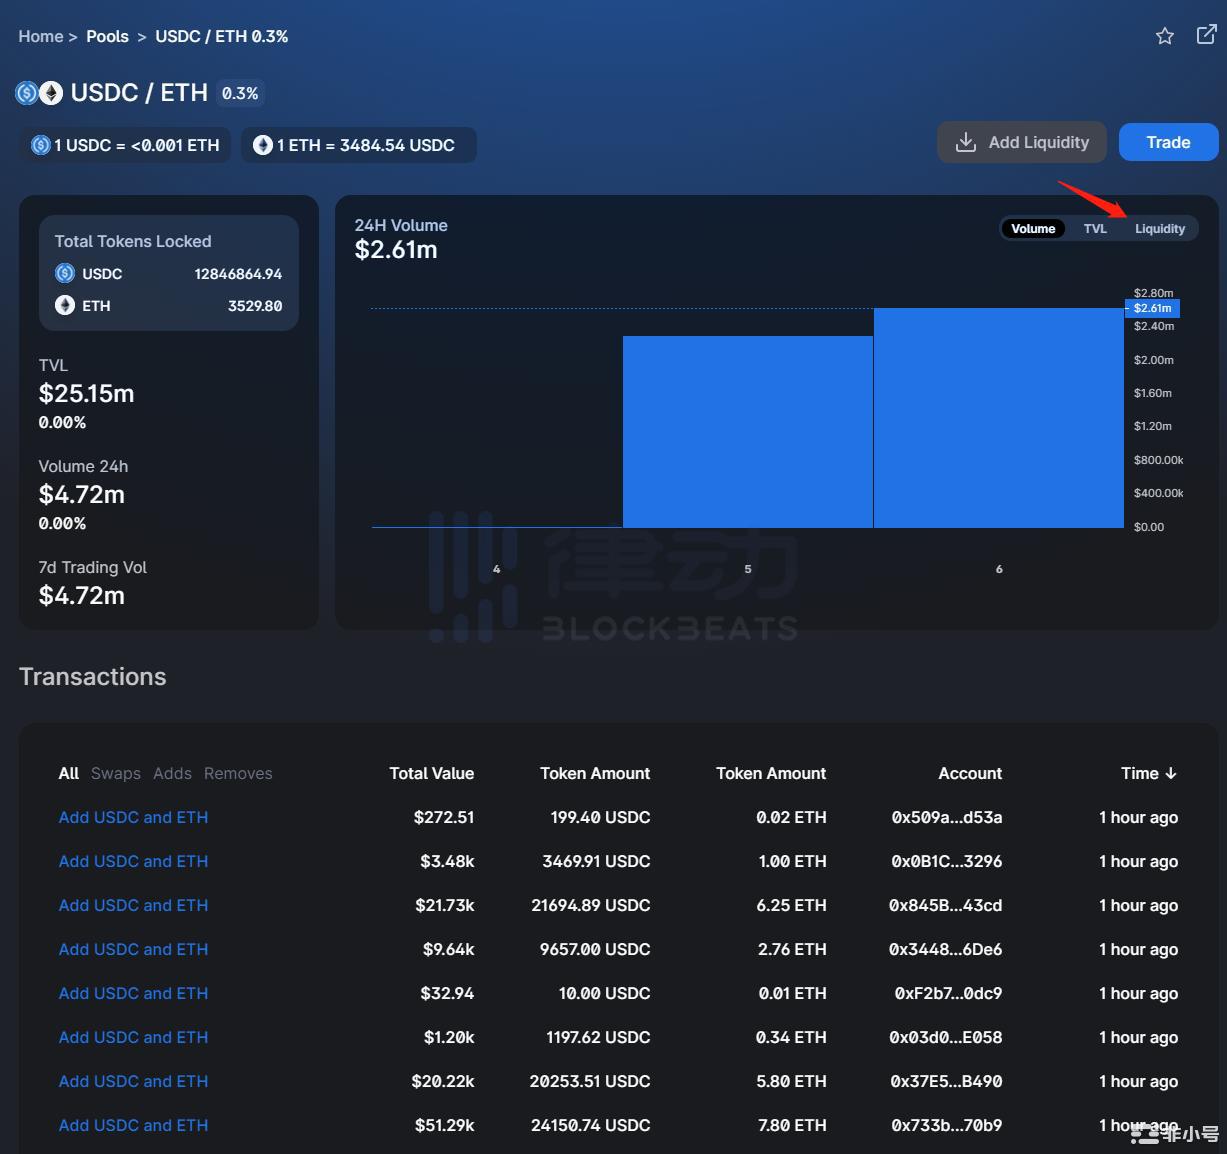The image size is (1227, 1154).
Task: Click the favorite star icon
Action: (x=1165, y=36)
